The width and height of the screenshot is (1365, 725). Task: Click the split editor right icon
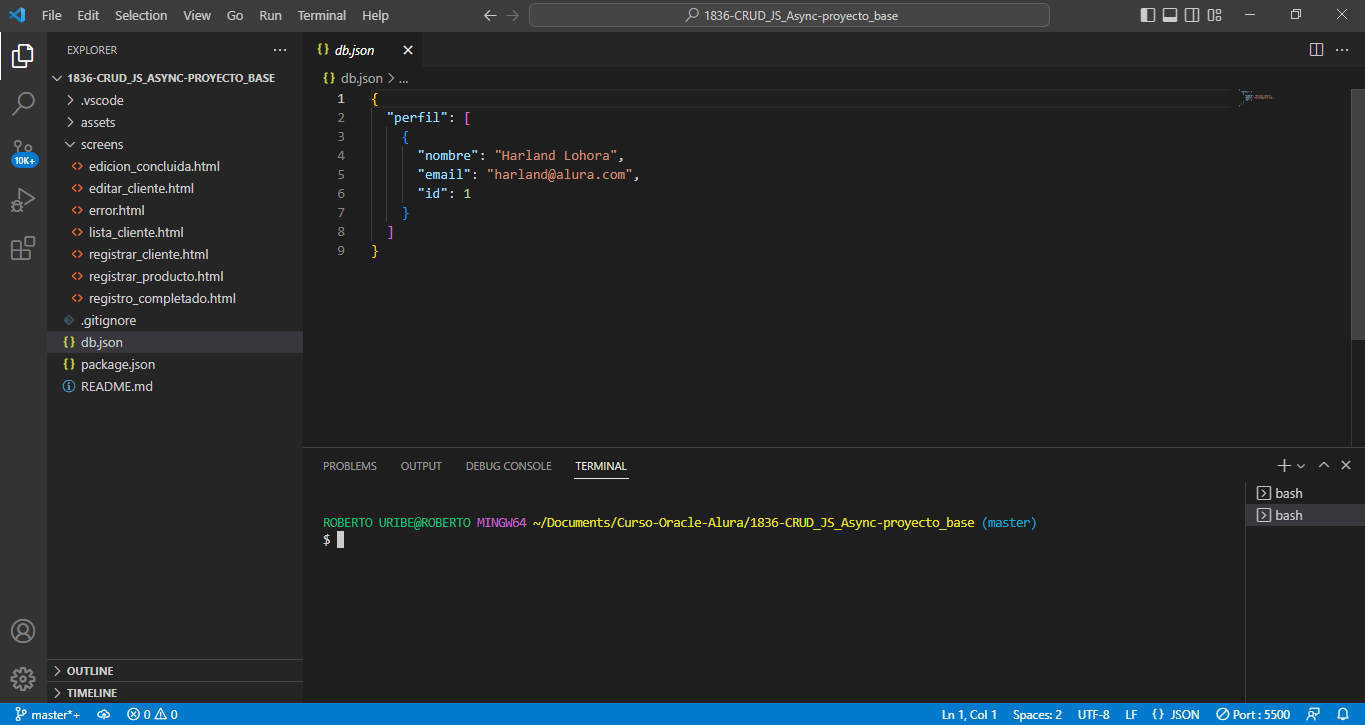pos(1316,50)
